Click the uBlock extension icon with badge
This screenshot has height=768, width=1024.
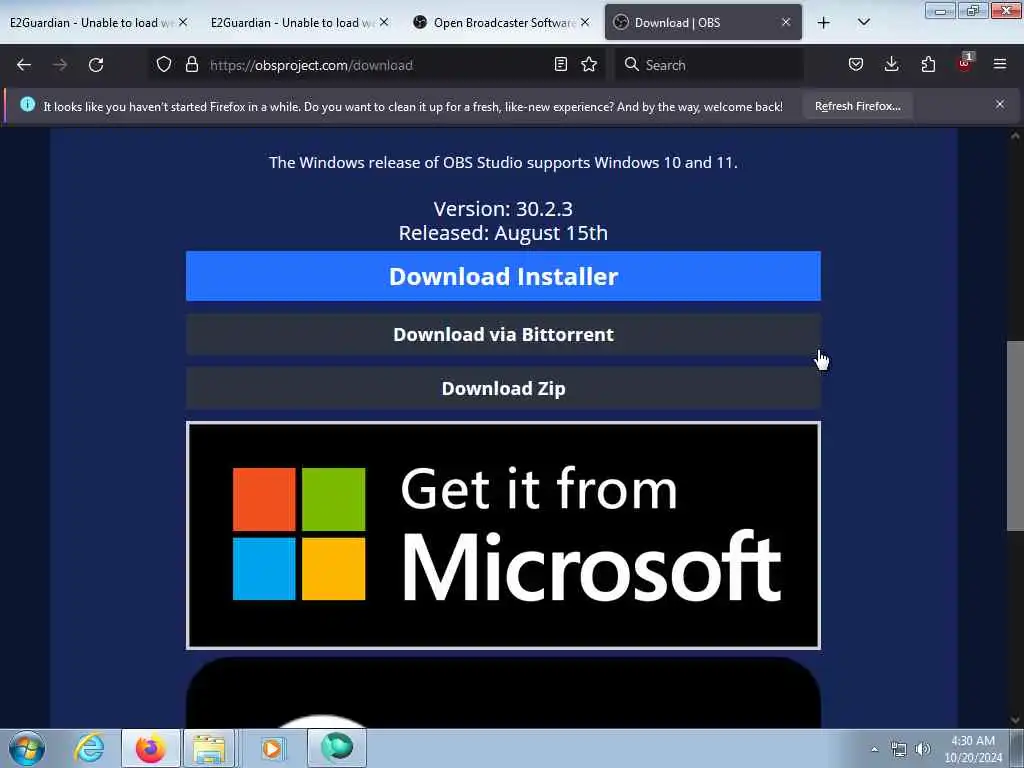(x=965, y=63)
